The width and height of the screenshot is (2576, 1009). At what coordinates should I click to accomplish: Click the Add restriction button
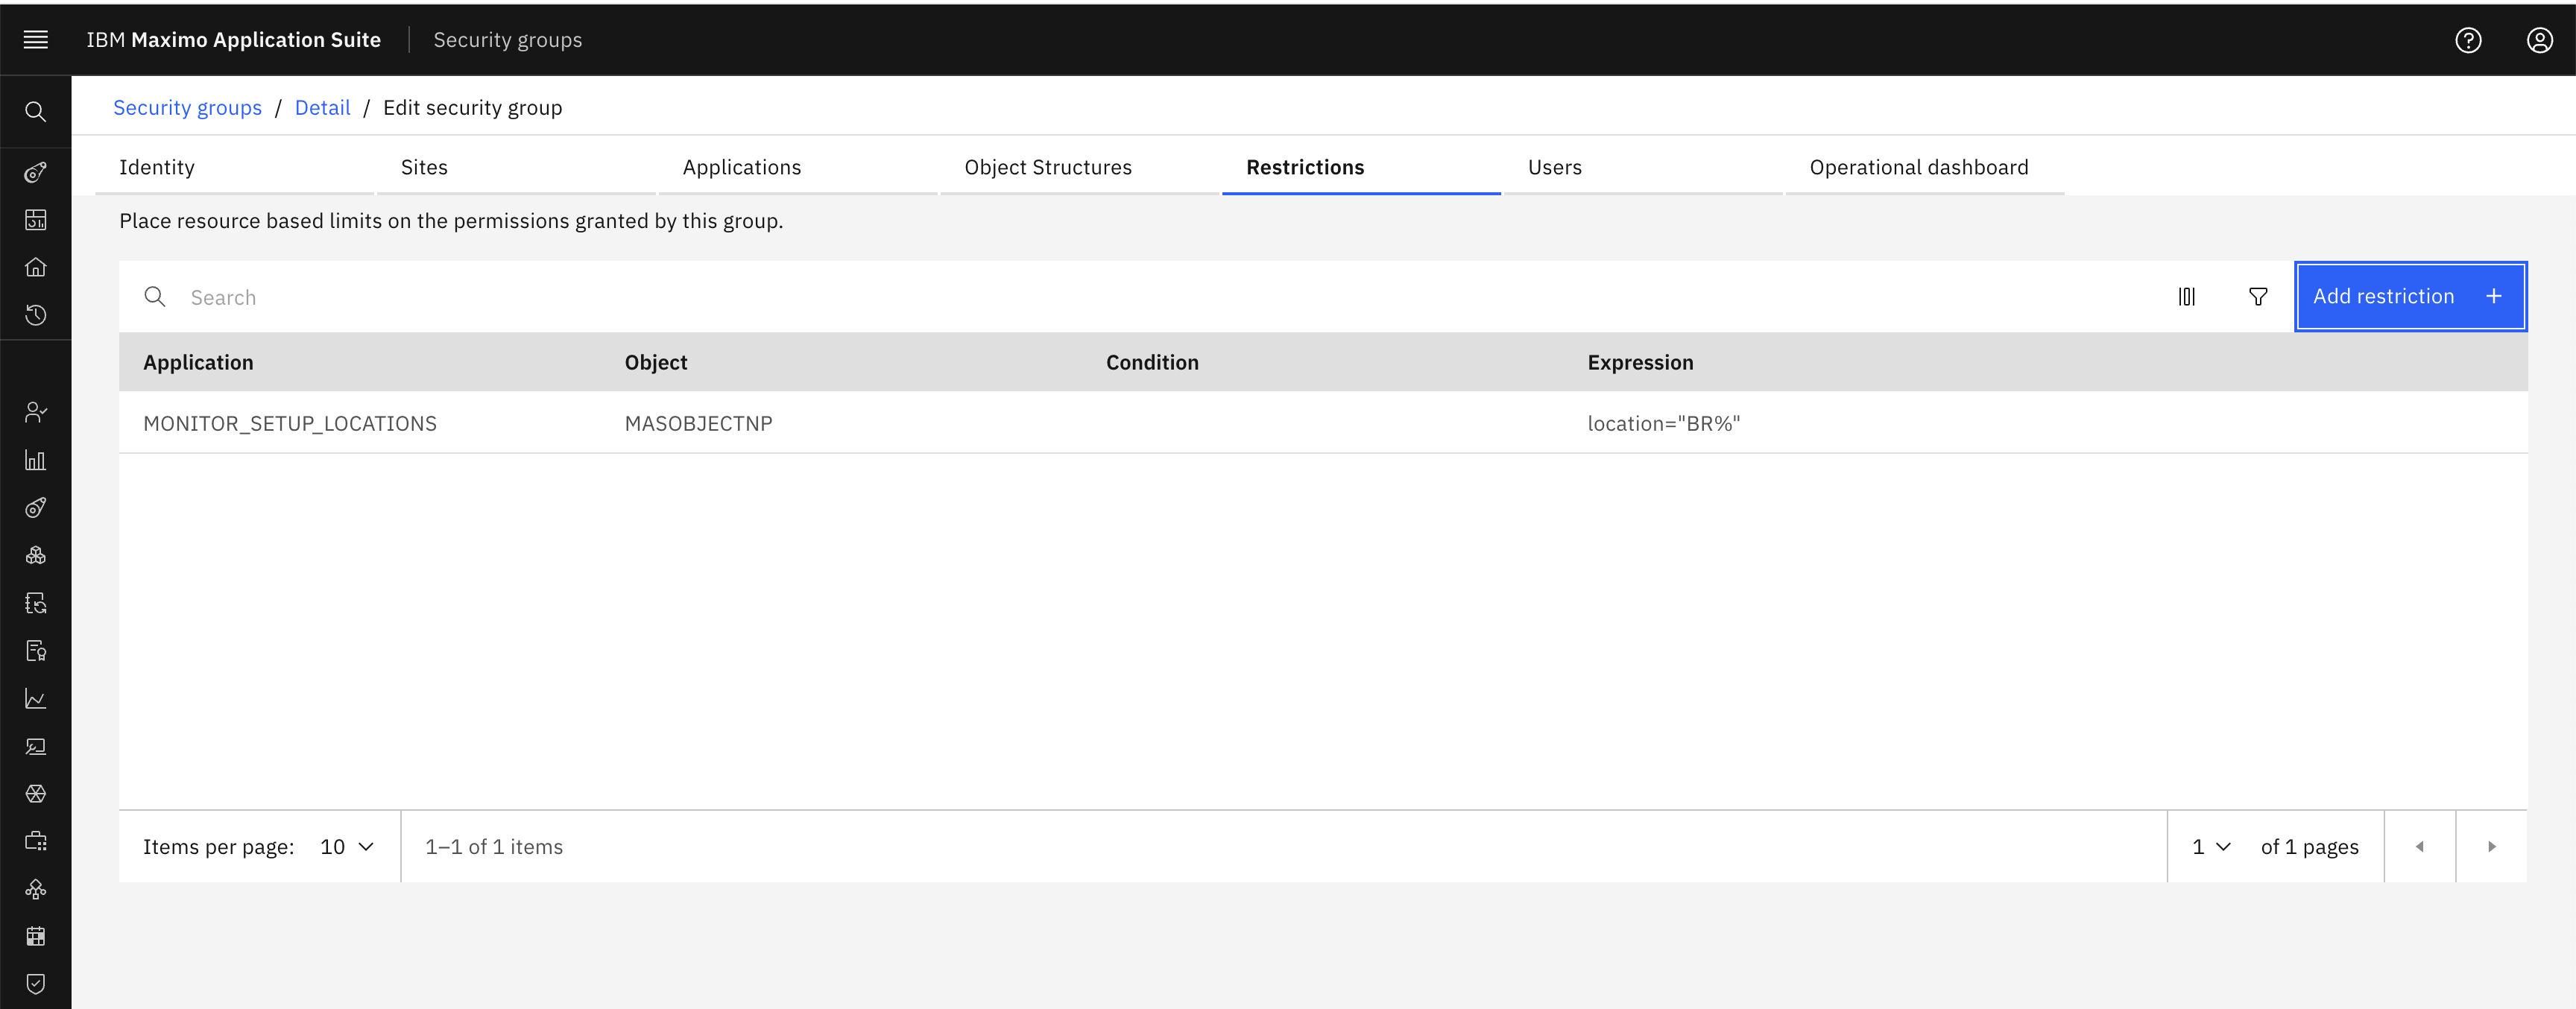[2410, 296]
